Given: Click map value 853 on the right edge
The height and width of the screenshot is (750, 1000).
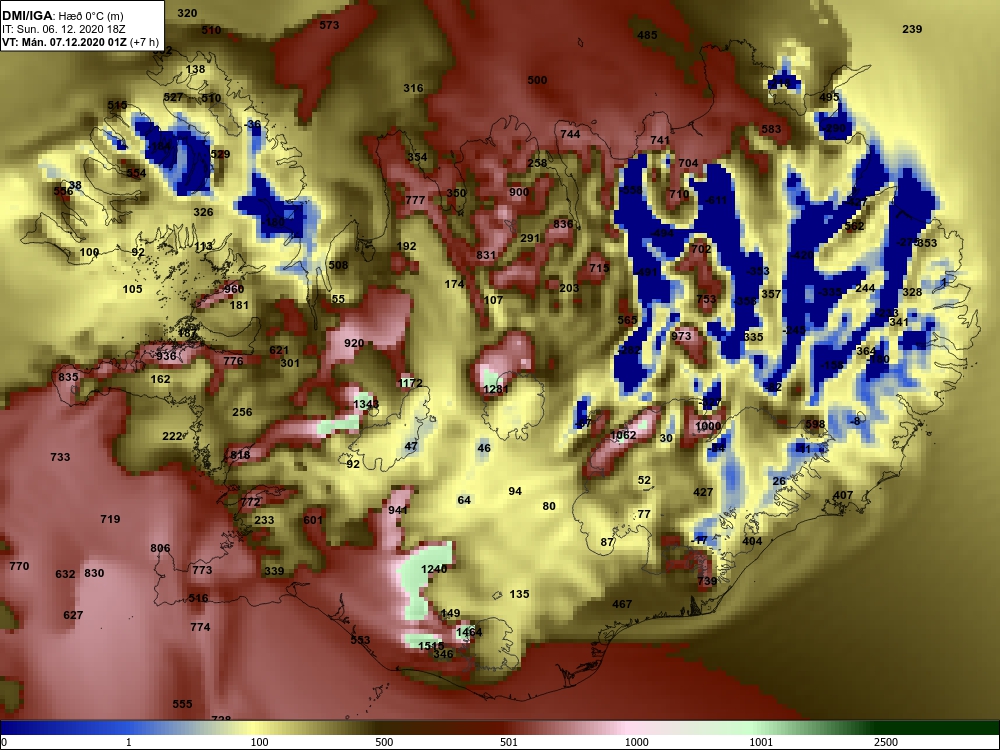Looking at the screenshot, I should click(x=928, y=243).
